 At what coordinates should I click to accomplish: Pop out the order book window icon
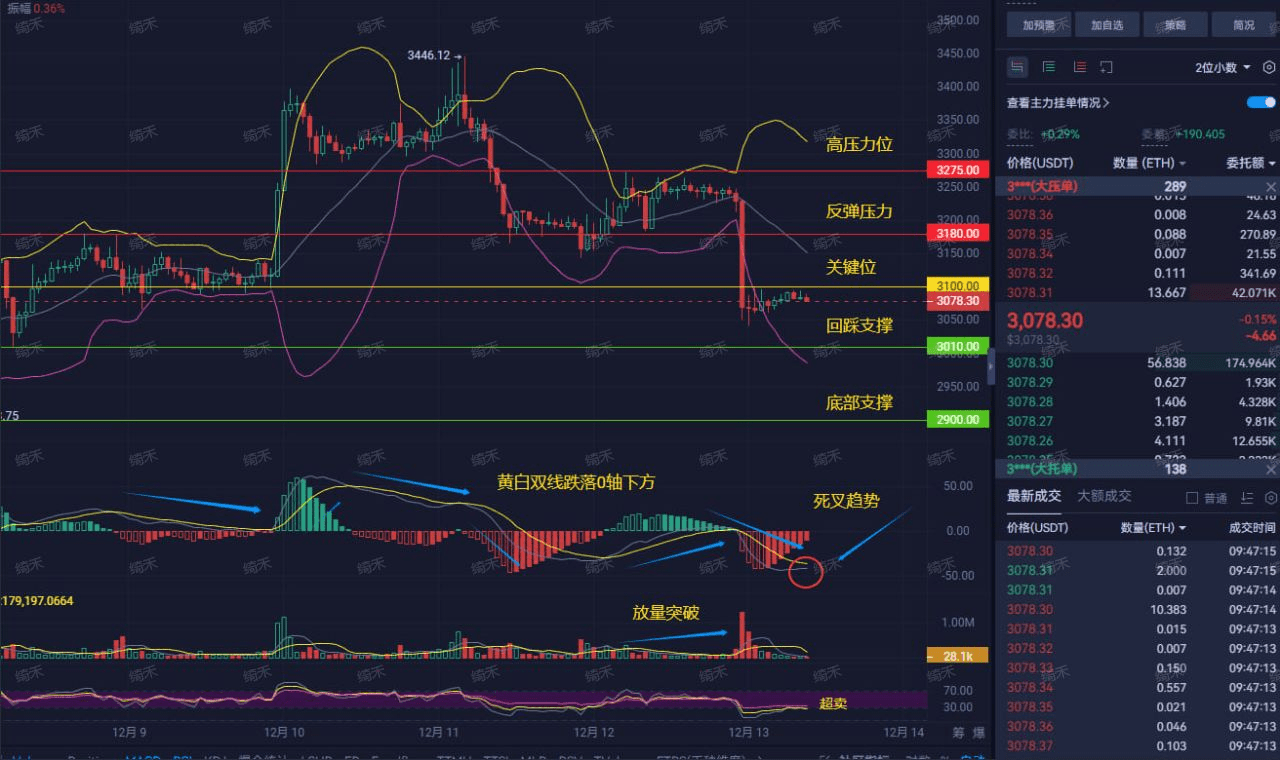1107,67
